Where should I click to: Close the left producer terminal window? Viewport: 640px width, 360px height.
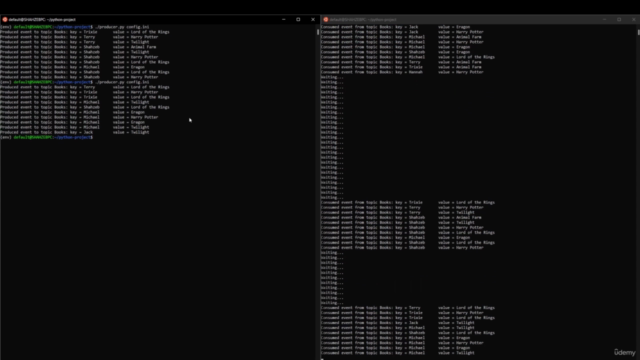click(313, 20)
